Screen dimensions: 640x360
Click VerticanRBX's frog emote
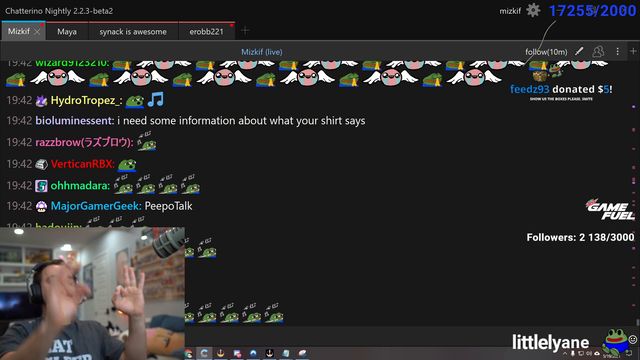pos(127,164)
